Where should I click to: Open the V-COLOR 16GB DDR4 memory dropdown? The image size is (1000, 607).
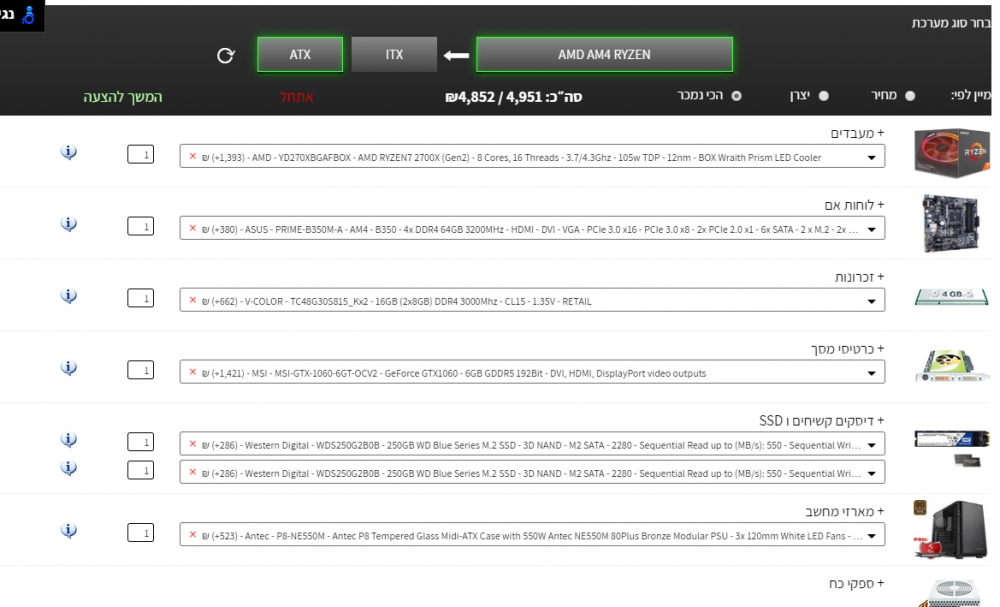click(x=532, y=301)
